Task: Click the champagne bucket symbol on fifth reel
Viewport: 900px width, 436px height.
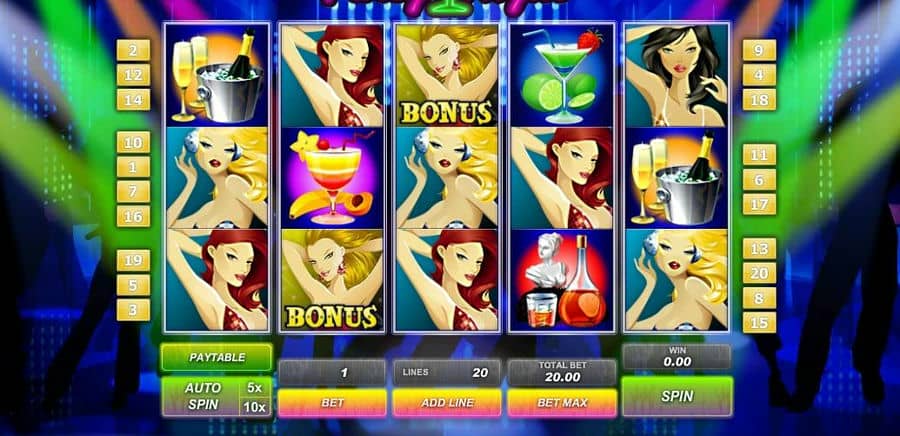Action: (677, 178)
